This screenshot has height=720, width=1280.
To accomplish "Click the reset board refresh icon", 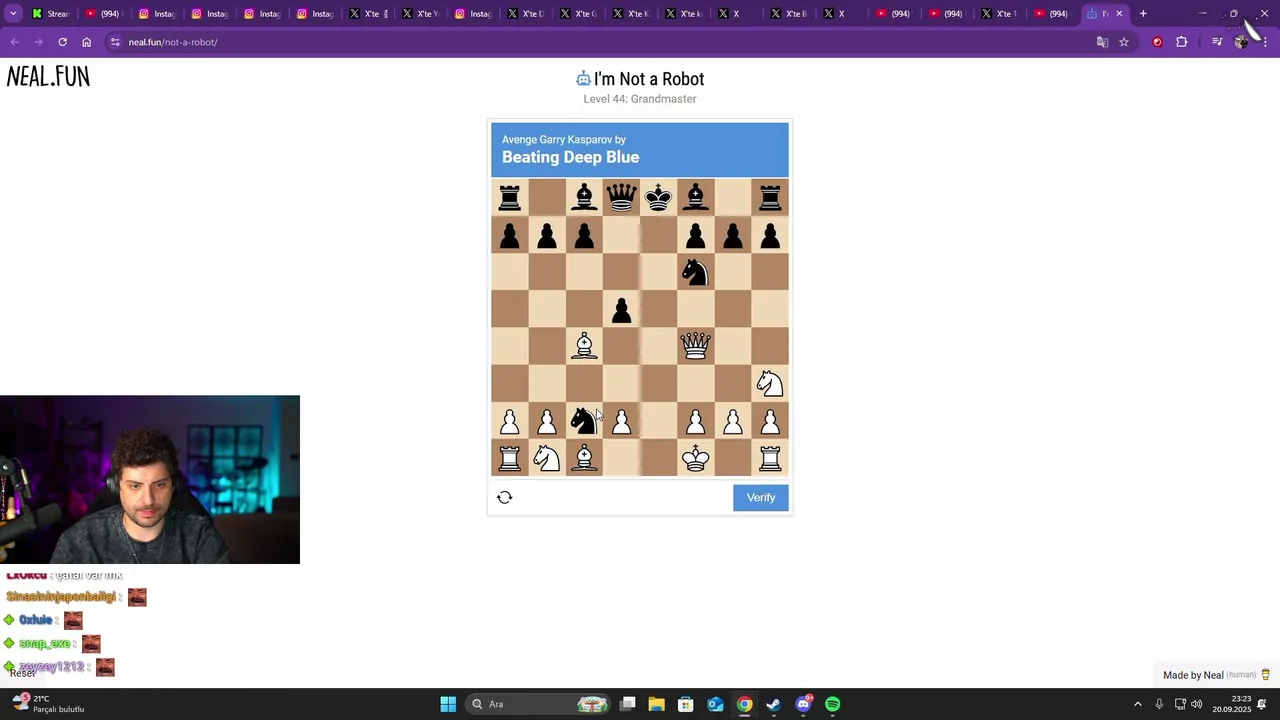I will [505, 497].
